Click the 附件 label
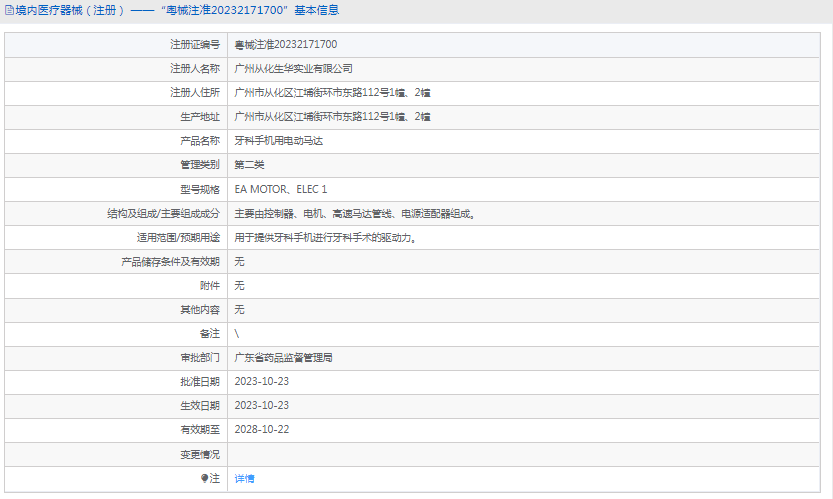 [209, 285]
